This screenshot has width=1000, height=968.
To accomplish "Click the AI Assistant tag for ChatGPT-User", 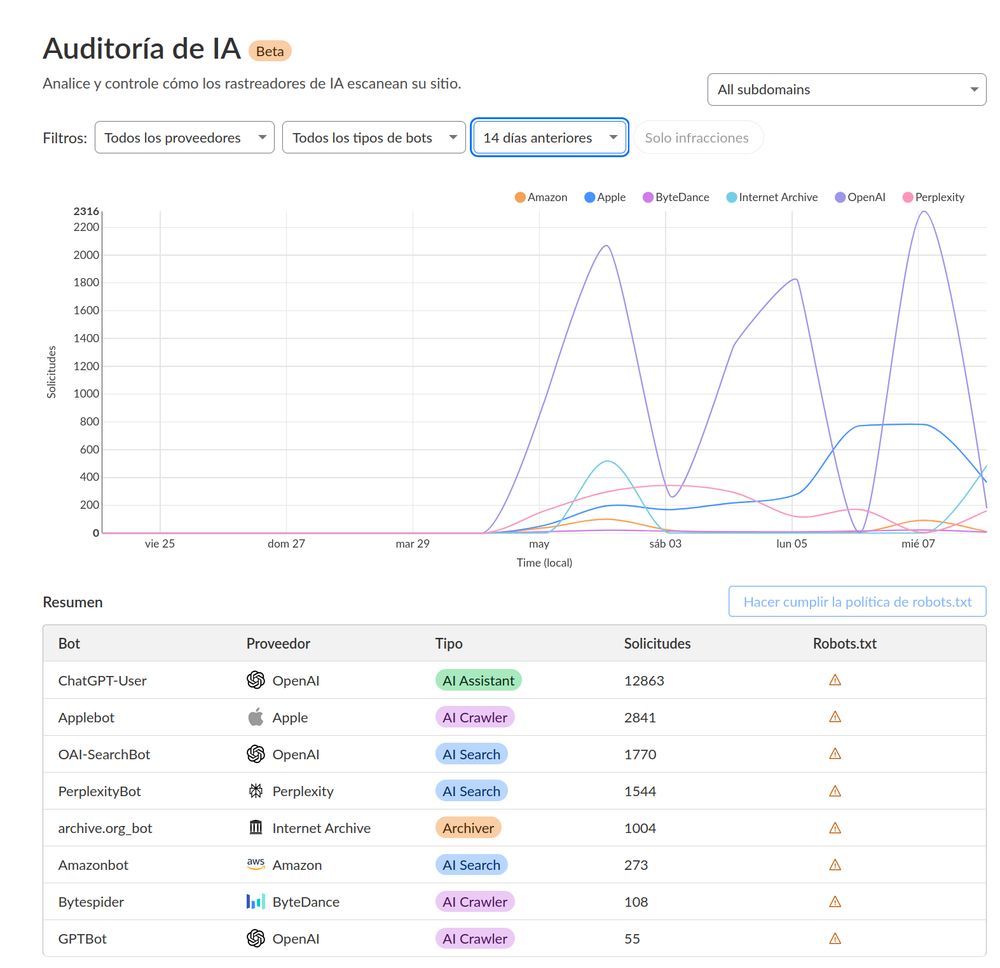I will [478, 680].
